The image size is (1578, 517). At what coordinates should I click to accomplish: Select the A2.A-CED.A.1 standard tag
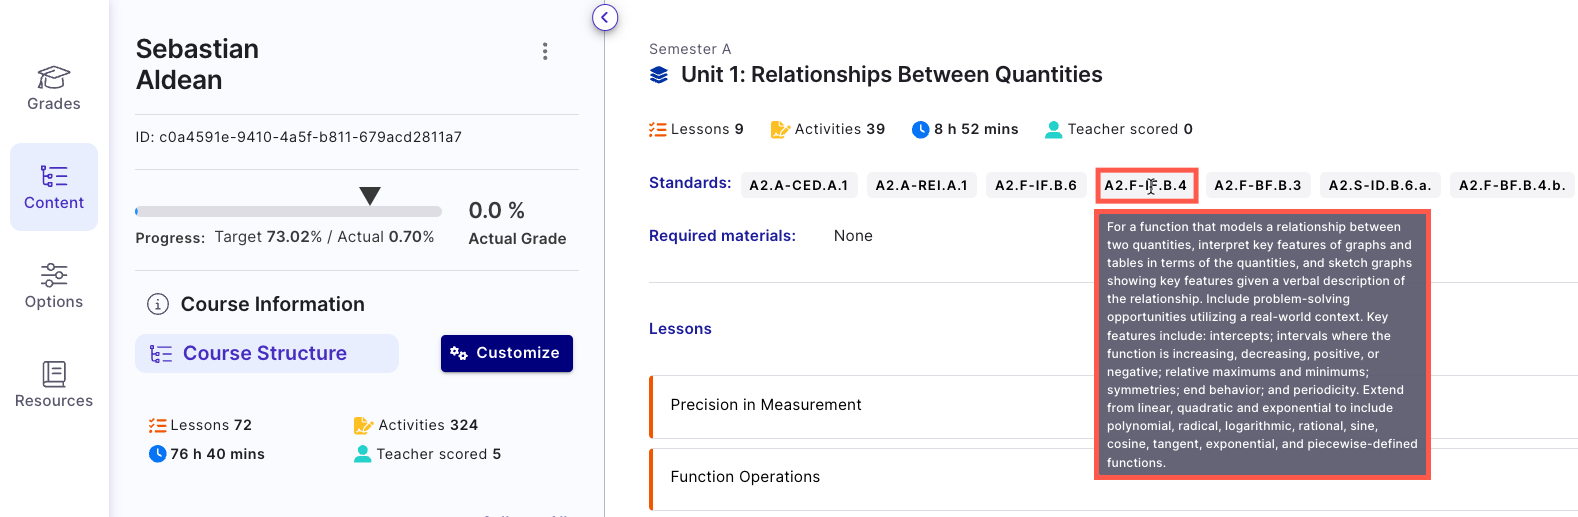pos(799,185)
